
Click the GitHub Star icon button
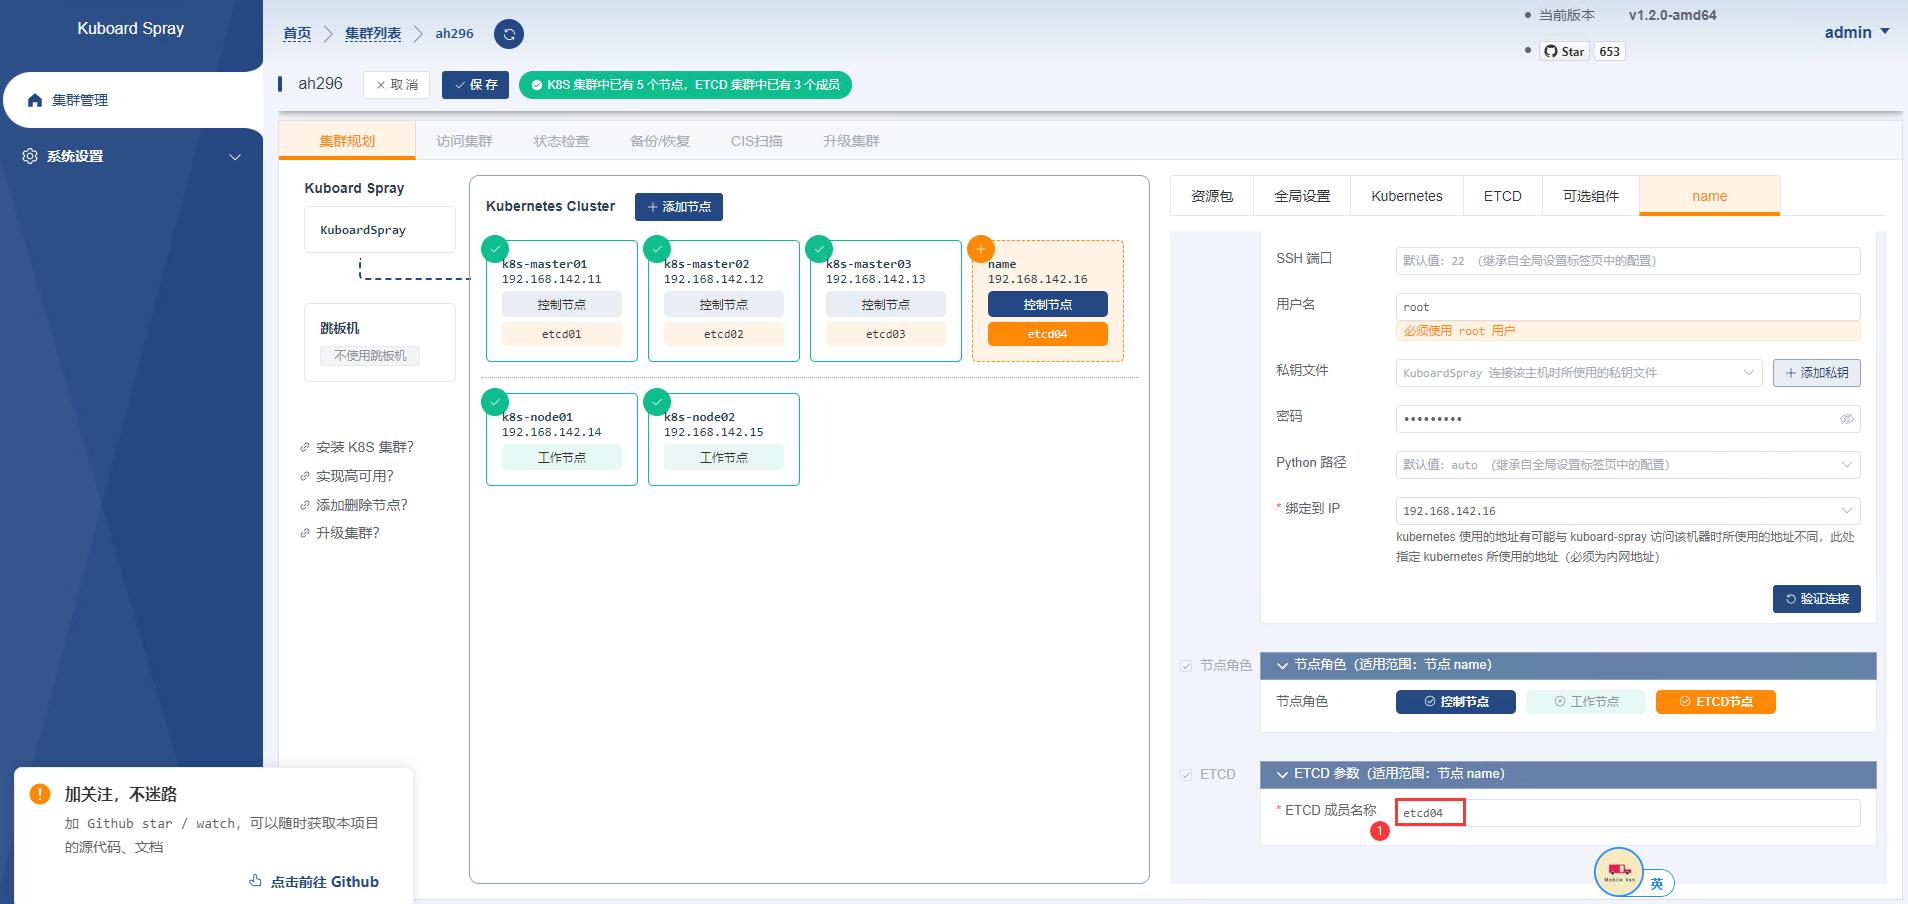pyautogui.click(x=1564, y=51)
